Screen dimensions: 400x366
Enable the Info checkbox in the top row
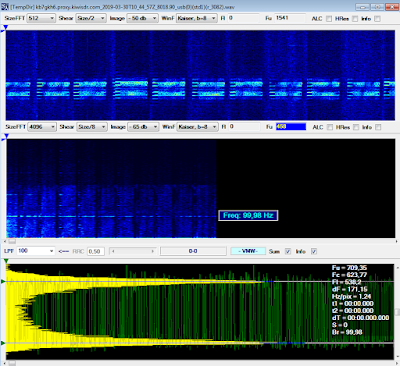click(x=377, y=19)
